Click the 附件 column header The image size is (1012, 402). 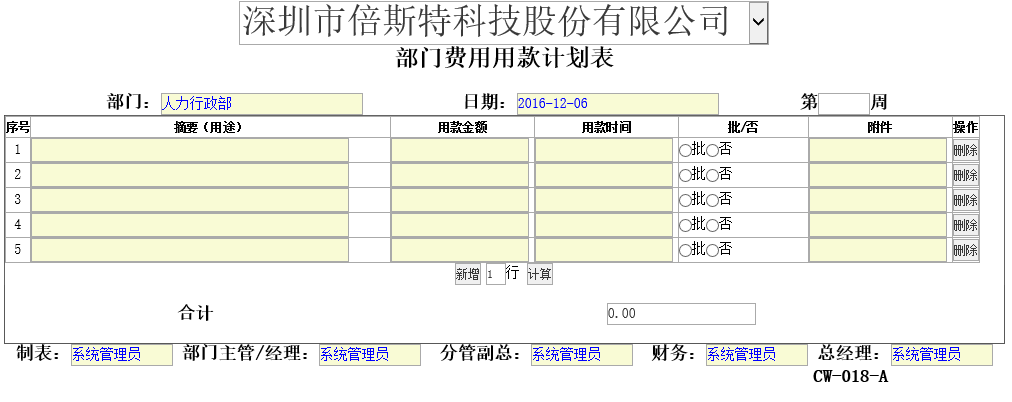coord(880,128)
